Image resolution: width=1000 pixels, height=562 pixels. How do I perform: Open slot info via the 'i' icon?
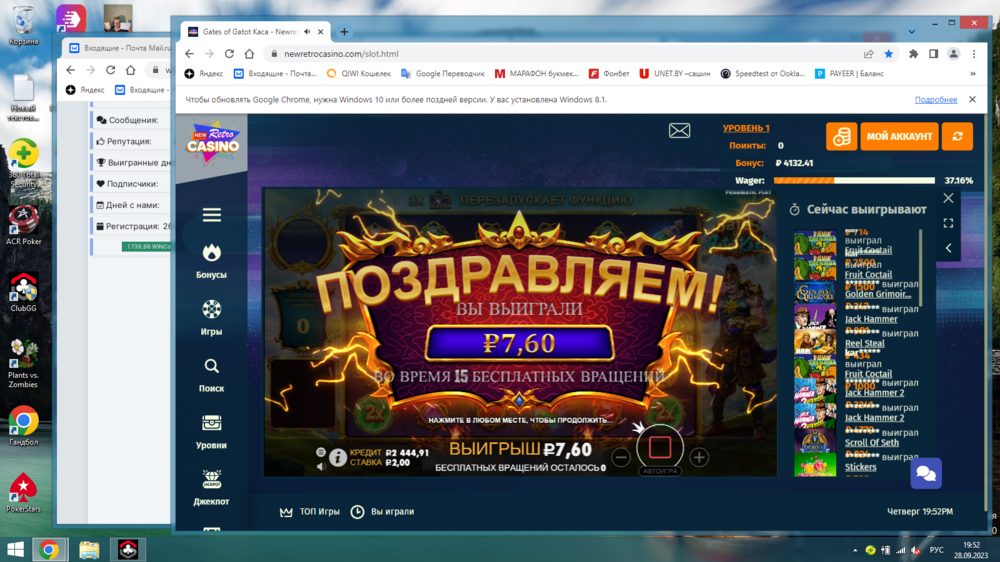pyautogui.click(x=338, y=458)
